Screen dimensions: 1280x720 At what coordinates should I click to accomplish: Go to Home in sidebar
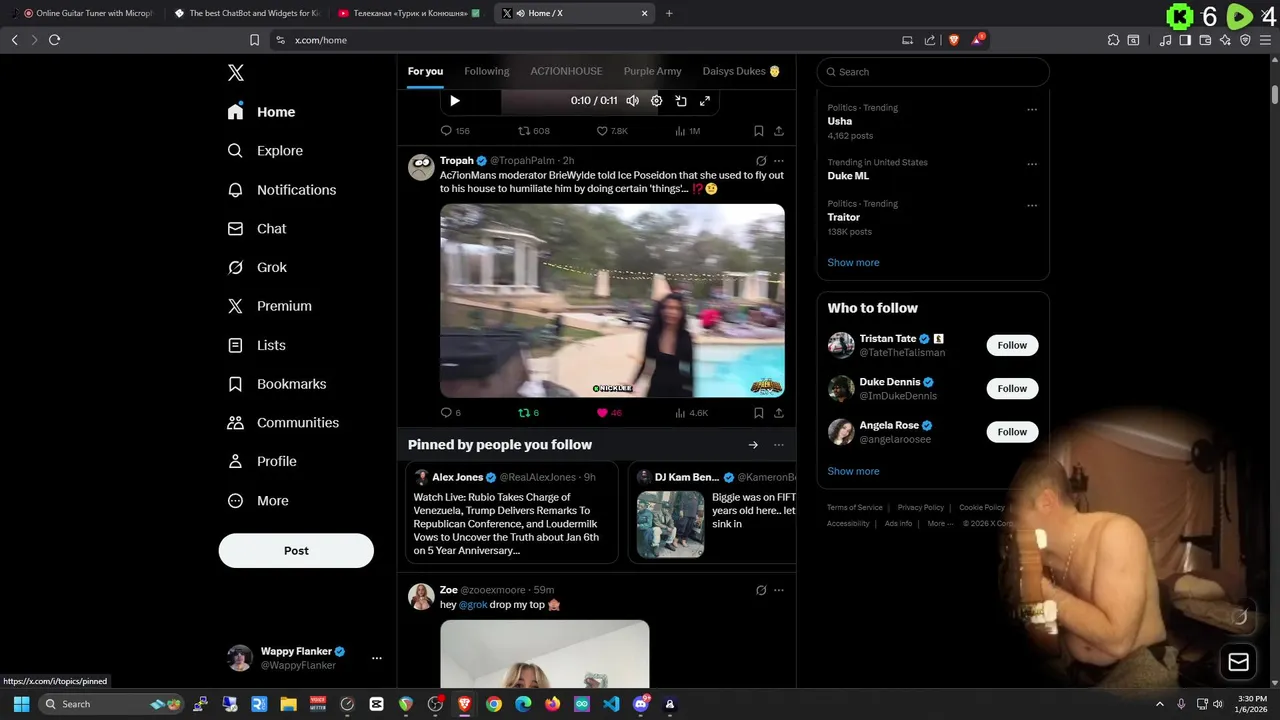[261, 112]
